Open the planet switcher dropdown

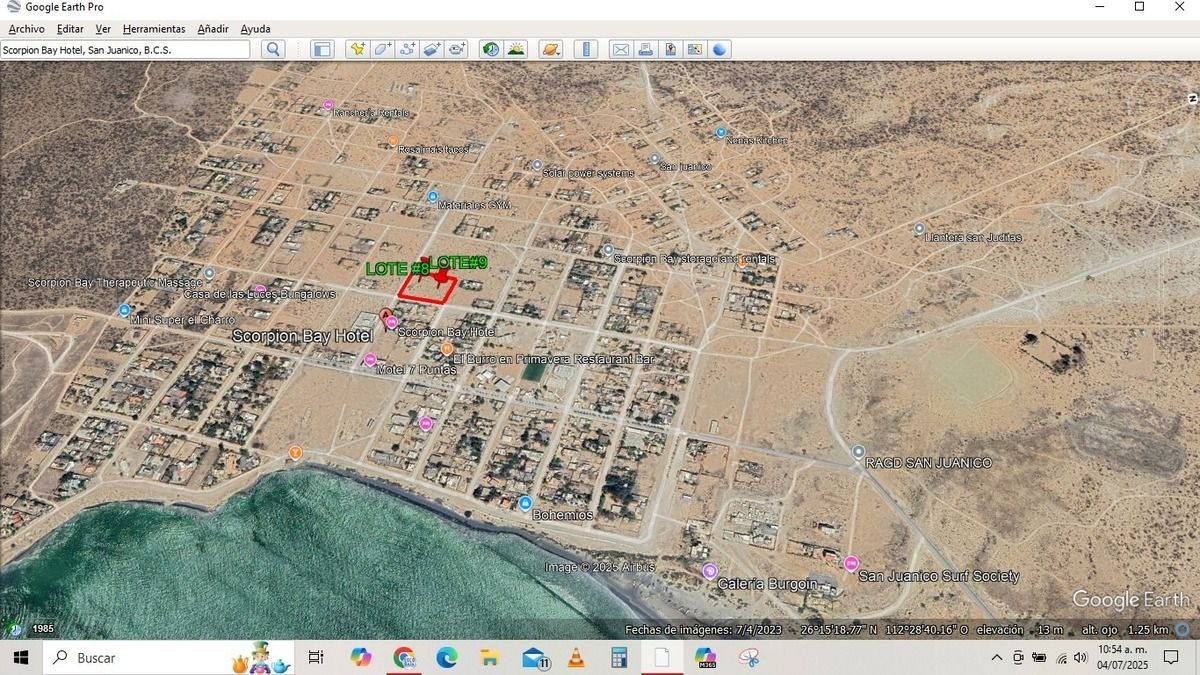(550, 49)
